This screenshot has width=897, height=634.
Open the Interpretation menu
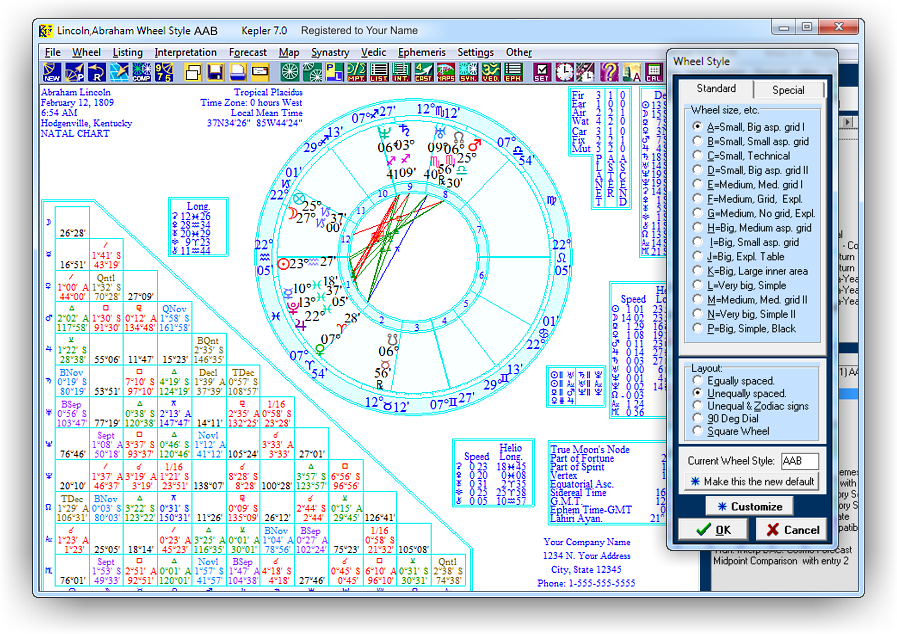click(185, 52)
